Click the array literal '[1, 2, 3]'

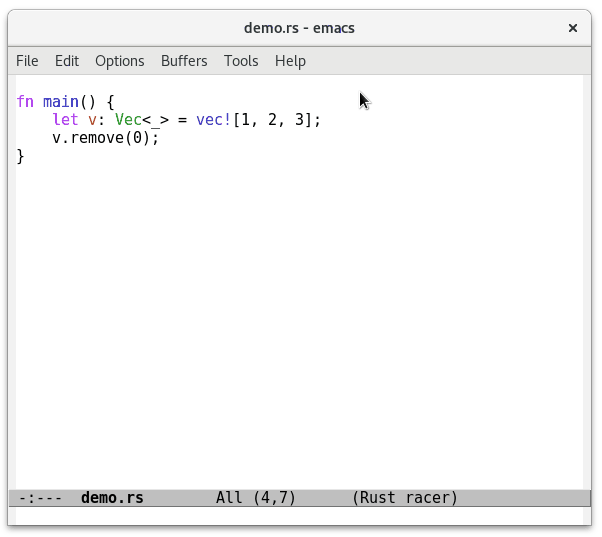(x=272, y=120)
